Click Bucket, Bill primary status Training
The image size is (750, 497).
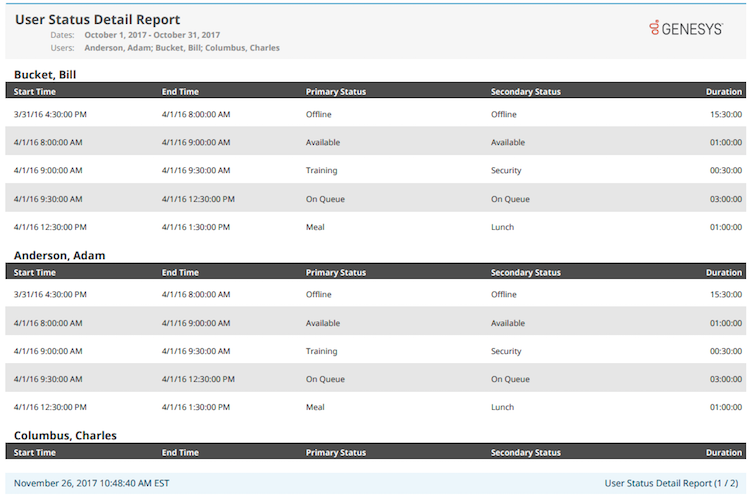click(x=321, y=170)
